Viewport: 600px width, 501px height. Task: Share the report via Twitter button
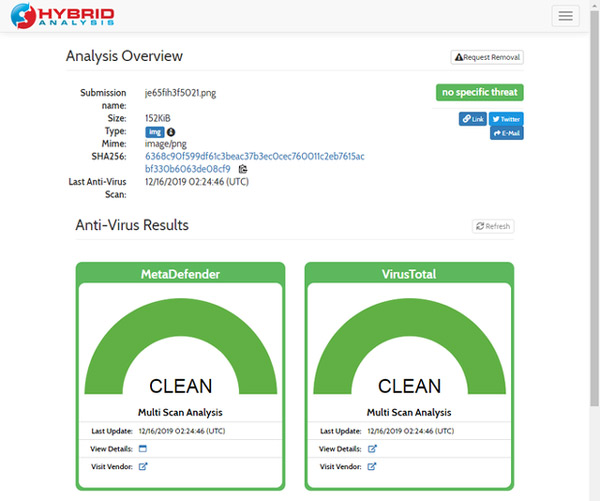[506, 119]
